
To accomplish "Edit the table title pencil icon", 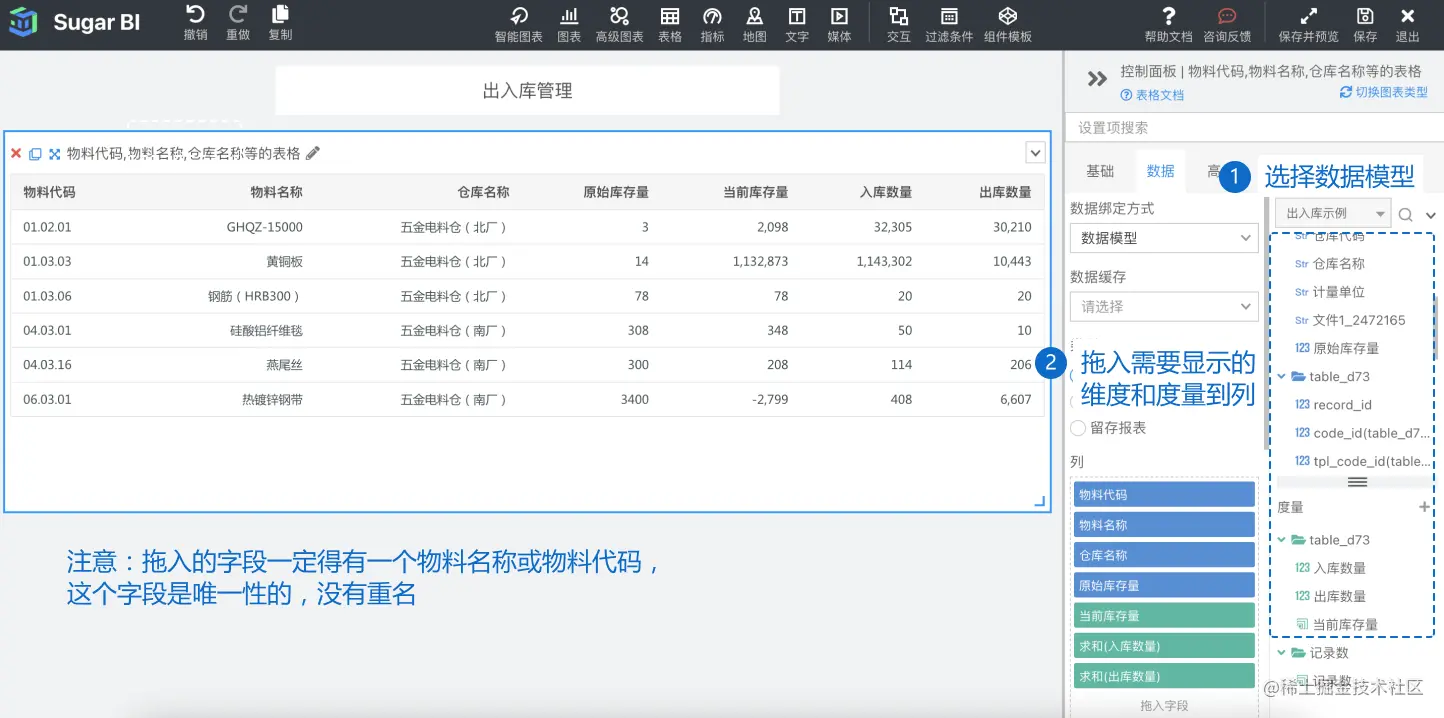I will tap(313, 153).
